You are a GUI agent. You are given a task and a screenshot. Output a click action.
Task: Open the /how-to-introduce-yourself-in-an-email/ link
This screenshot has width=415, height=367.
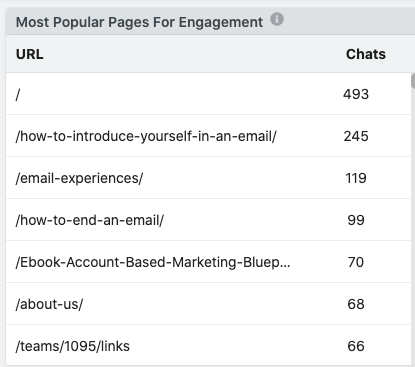point(146,136)
